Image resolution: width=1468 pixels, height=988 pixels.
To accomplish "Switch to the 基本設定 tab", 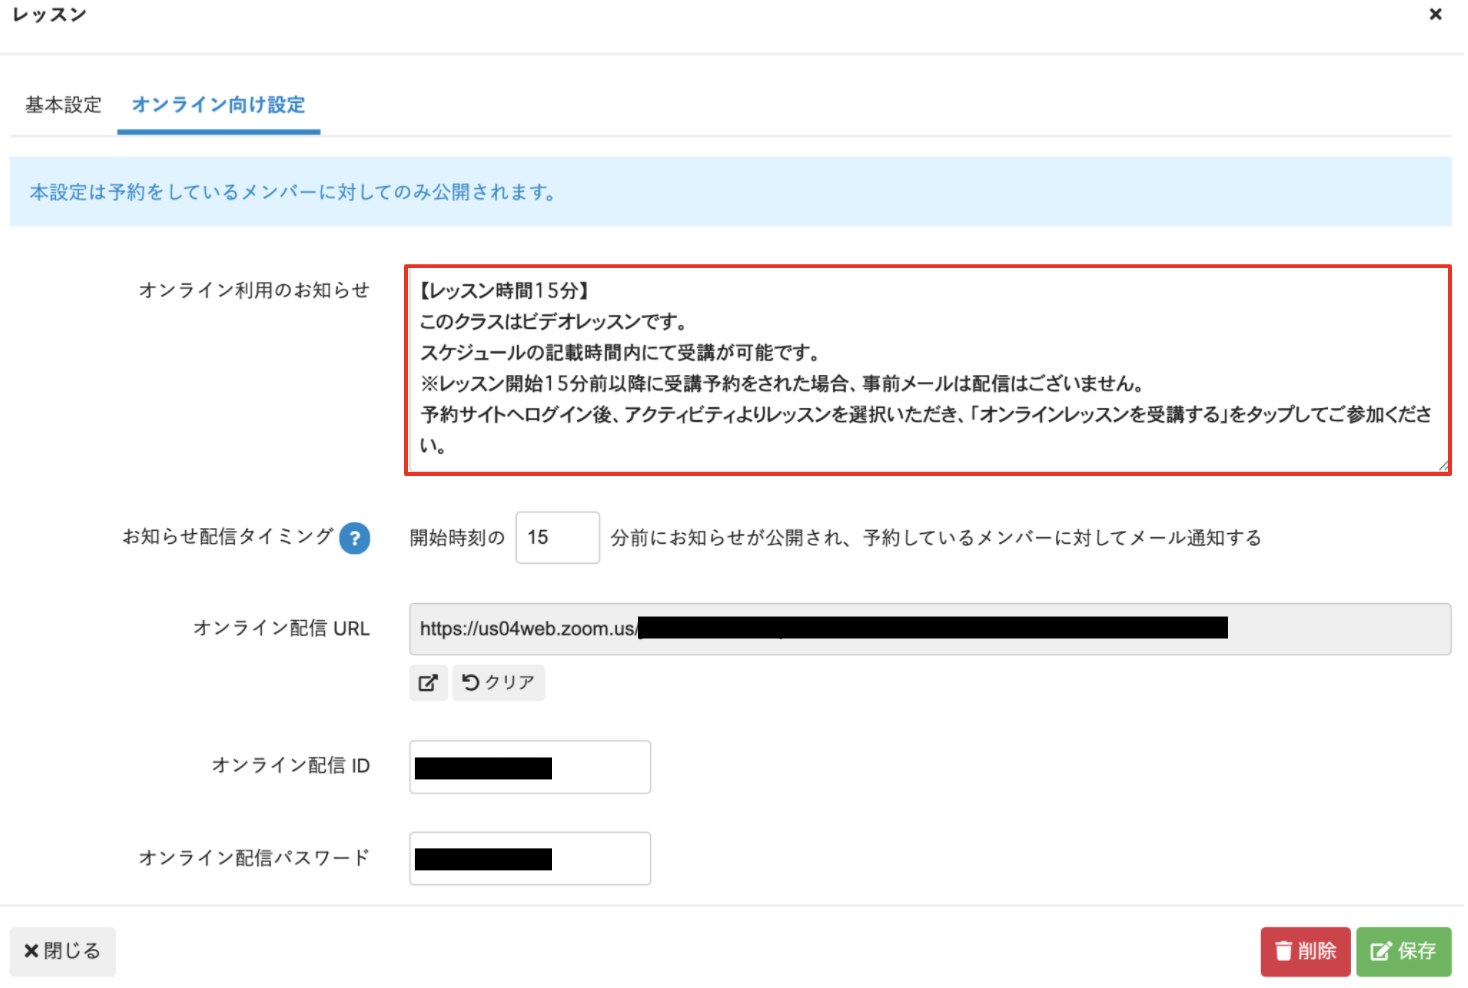I will click(x=62, y=104).
